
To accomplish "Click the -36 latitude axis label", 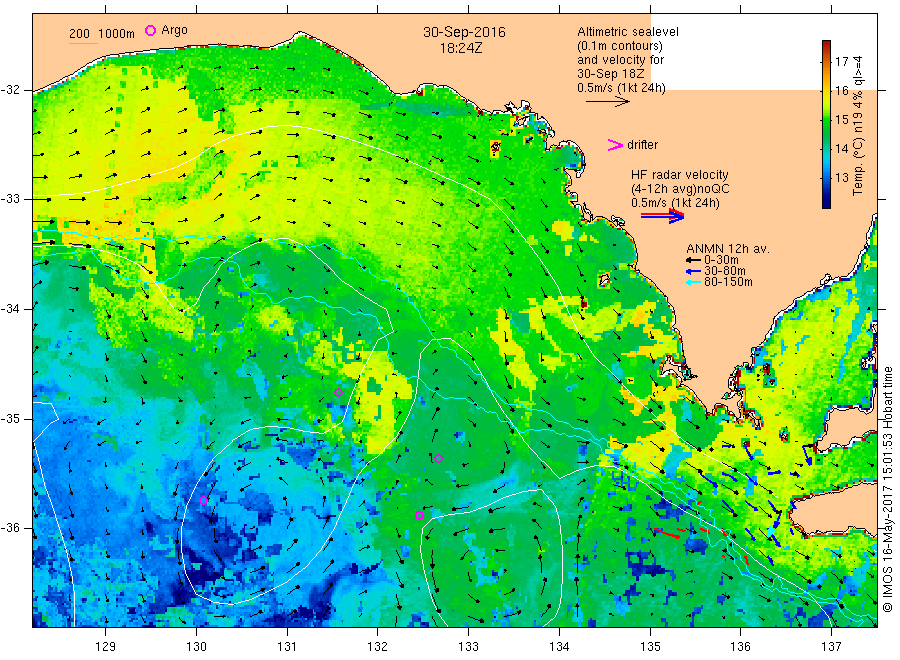I will (x=10, y=528).
